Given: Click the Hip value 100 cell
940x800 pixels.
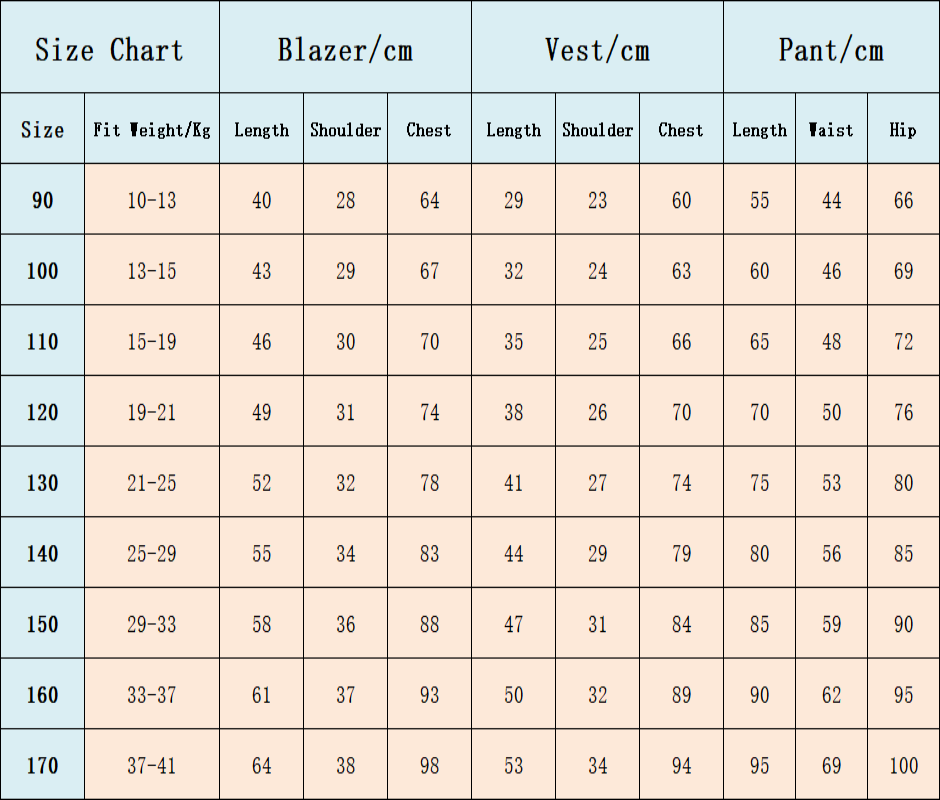Looking at the screenshot, I should click(x=903, y=764).
